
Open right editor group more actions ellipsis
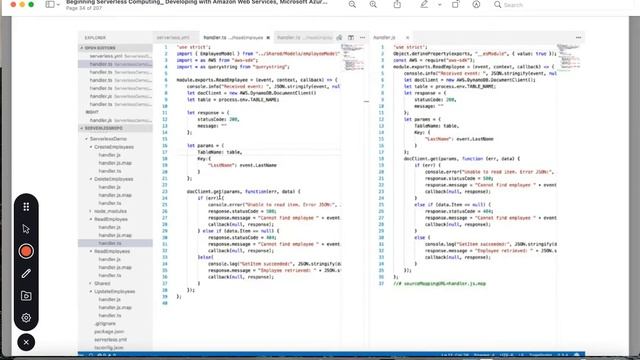[578, 38]
